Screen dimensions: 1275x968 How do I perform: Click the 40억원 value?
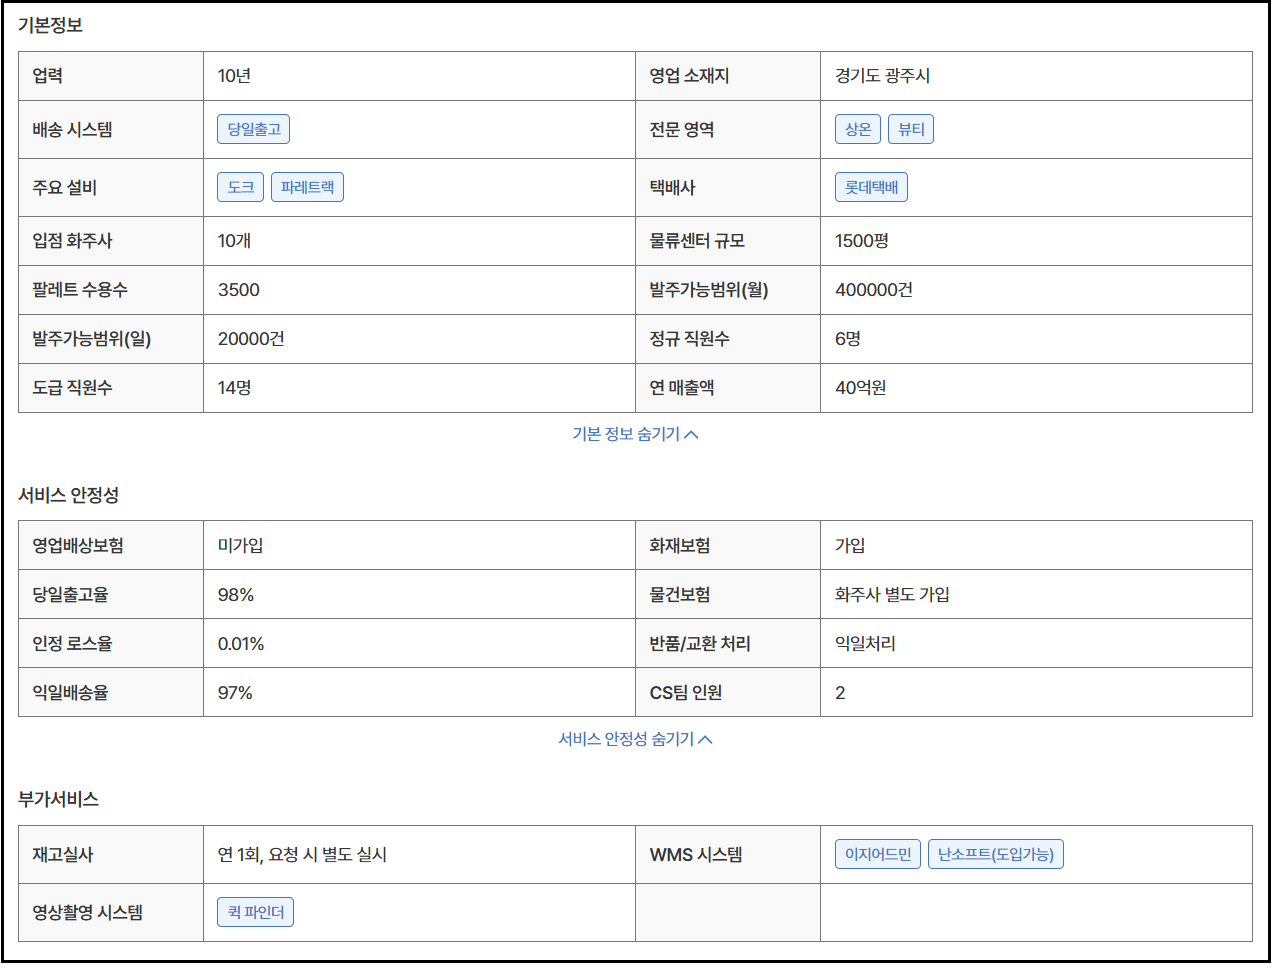click(x=860, y=388)
